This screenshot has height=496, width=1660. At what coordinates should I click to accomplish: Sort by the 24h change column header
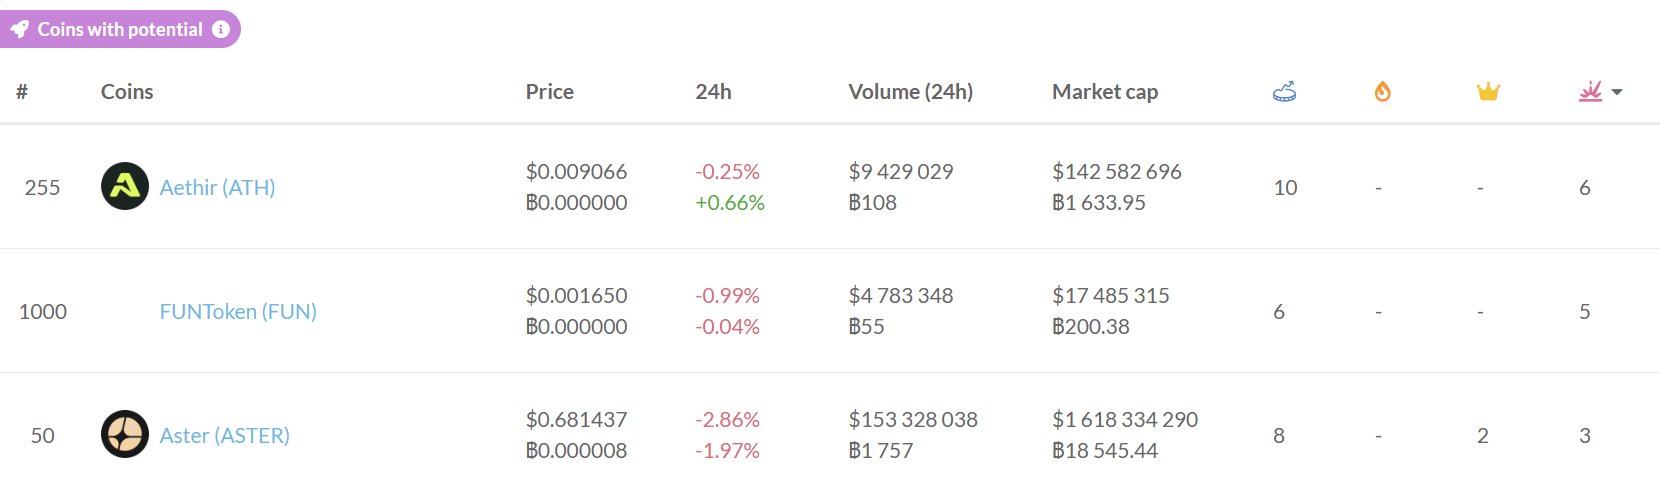713,92
